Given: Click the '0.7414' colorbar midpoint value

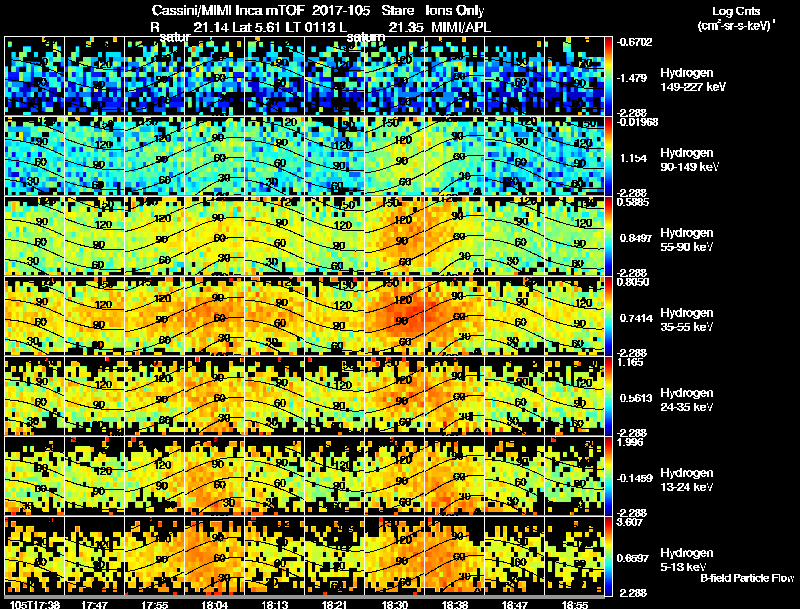Looking at the screenshot, I should (636, 318).
